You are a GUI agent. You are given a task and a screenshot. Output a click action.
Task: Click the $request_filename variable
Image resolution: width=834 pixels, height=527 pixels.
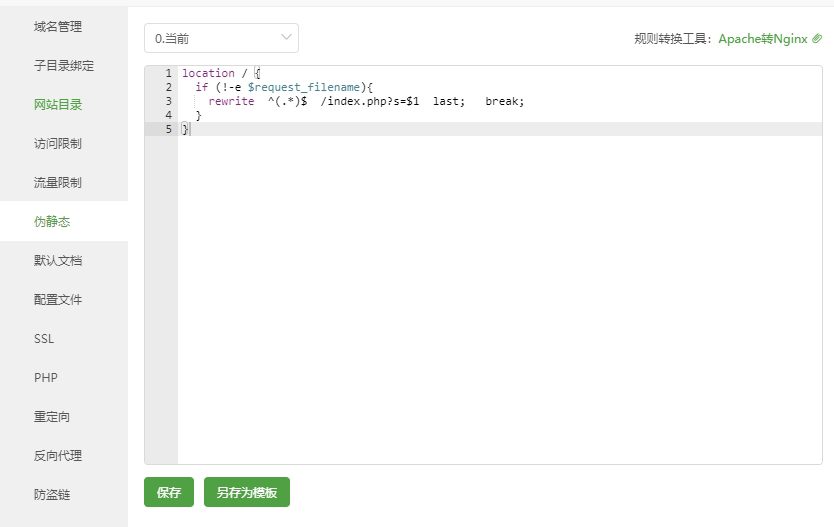(x=303, y=87)
